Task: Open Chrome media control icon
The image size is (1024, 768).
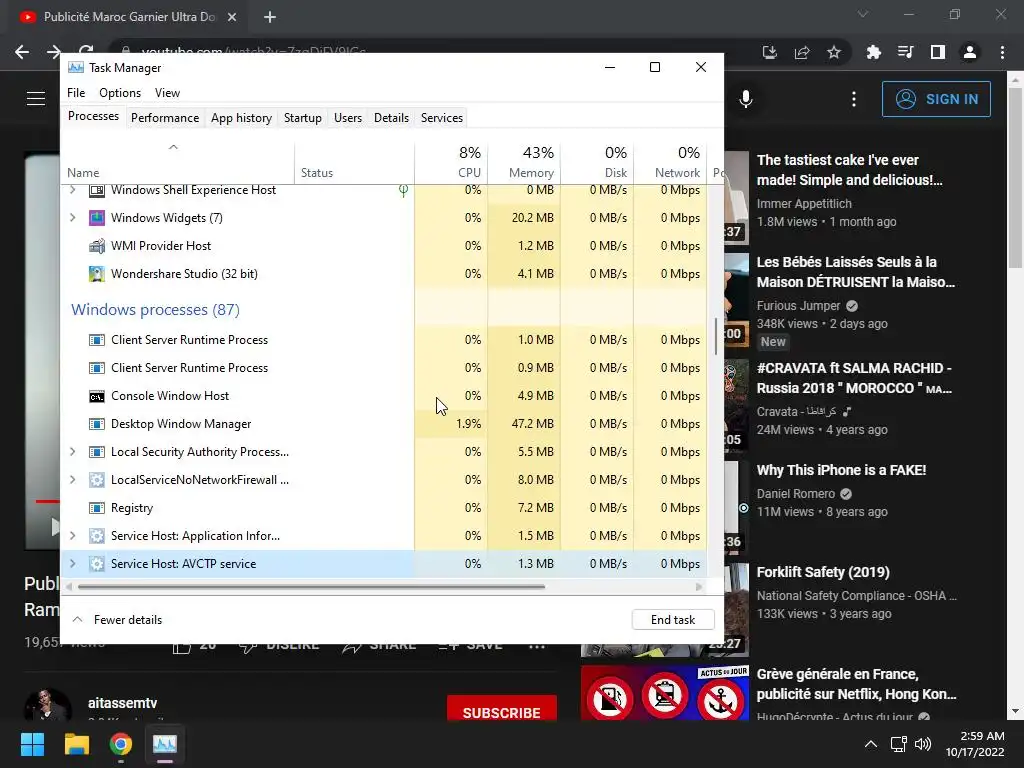Action: pos(905,52)
